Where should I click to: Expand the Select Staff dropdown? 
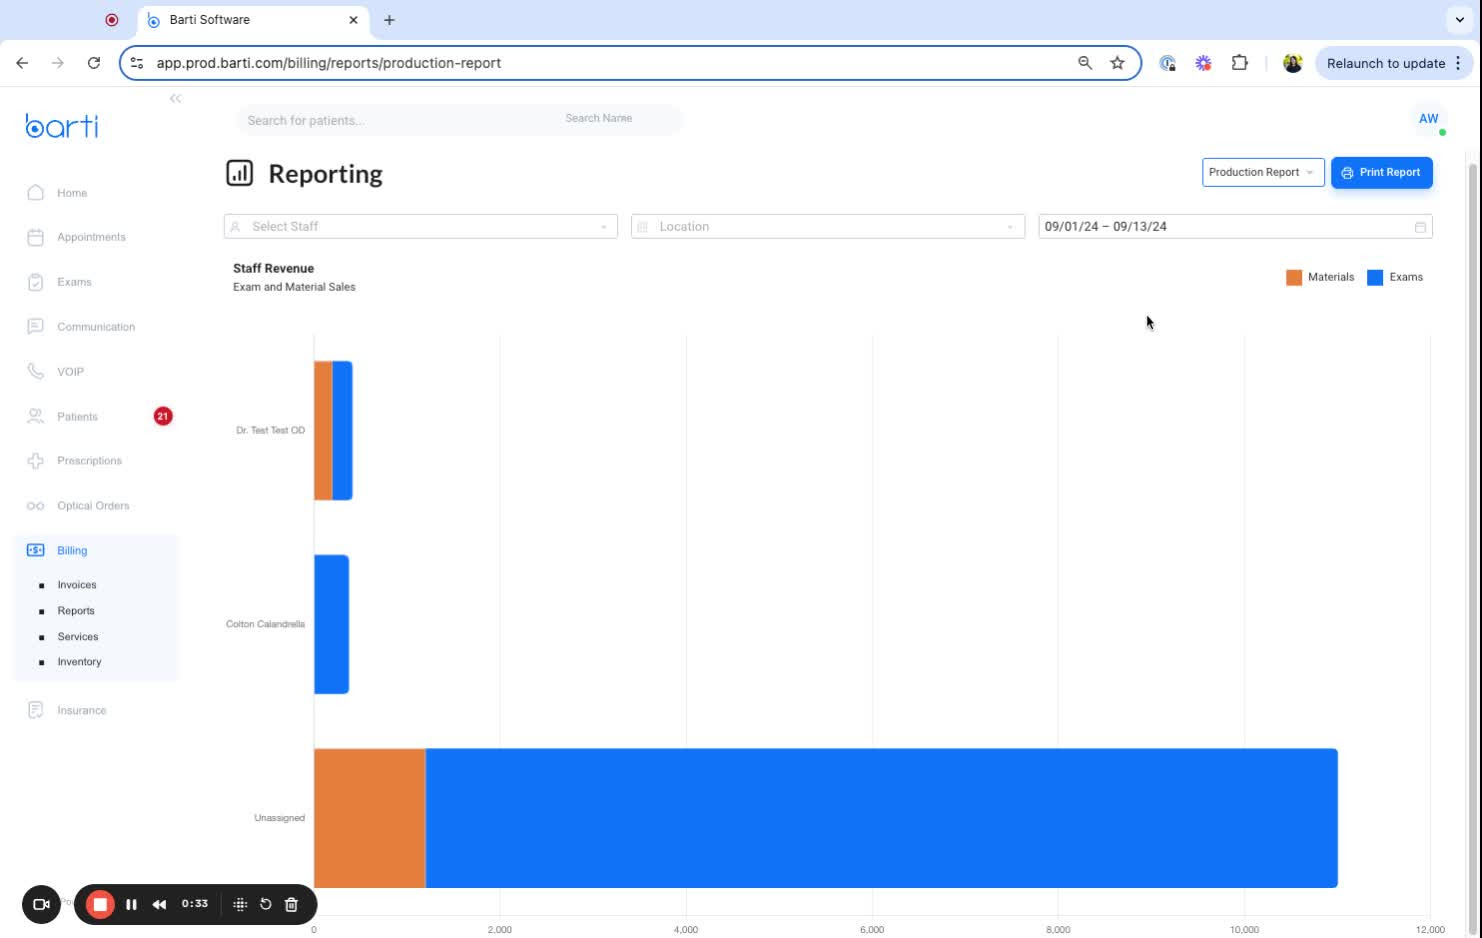point(421,227)
